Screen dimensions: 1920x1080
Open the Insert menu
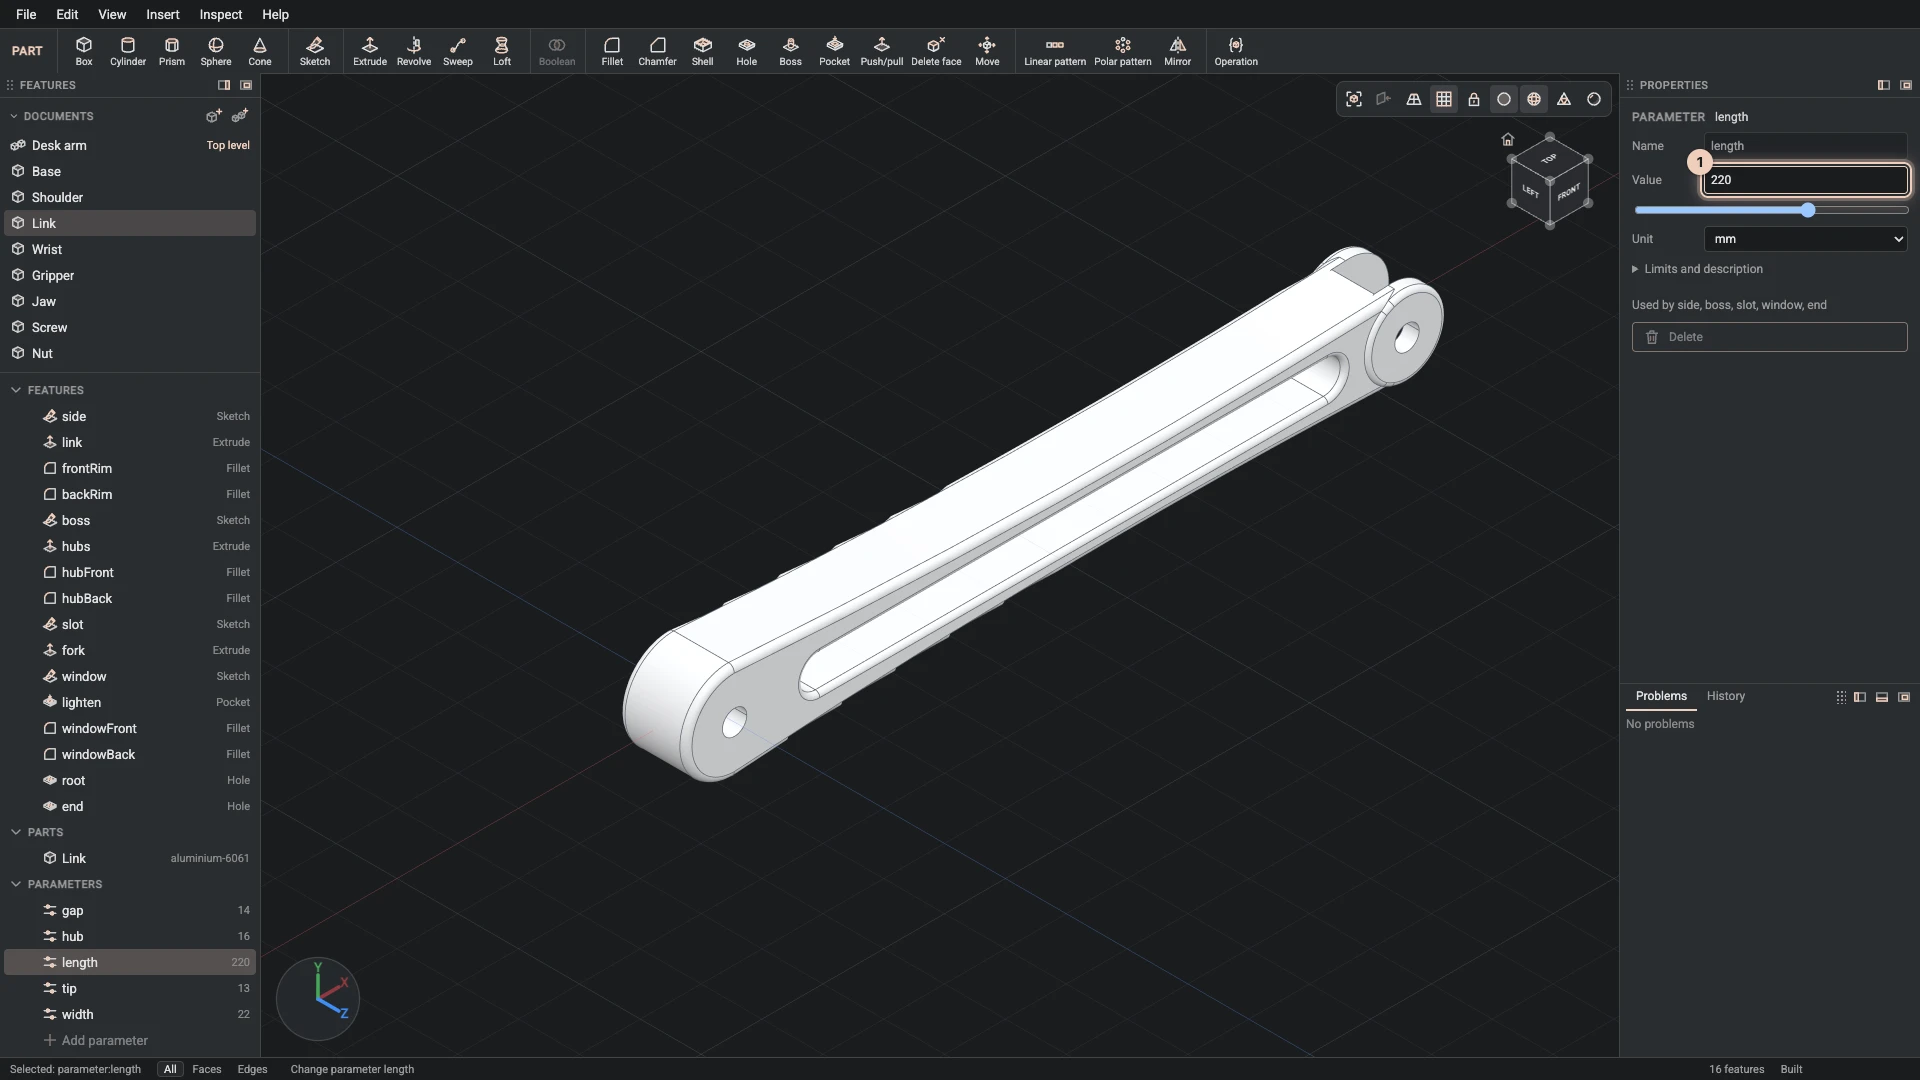click(x=163, y=14)
